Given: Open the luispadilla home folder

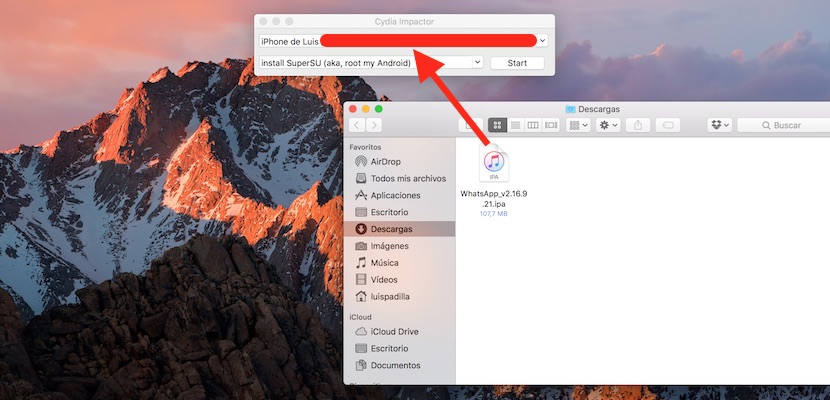Looking at the screenshot, I should coord(400,296).
